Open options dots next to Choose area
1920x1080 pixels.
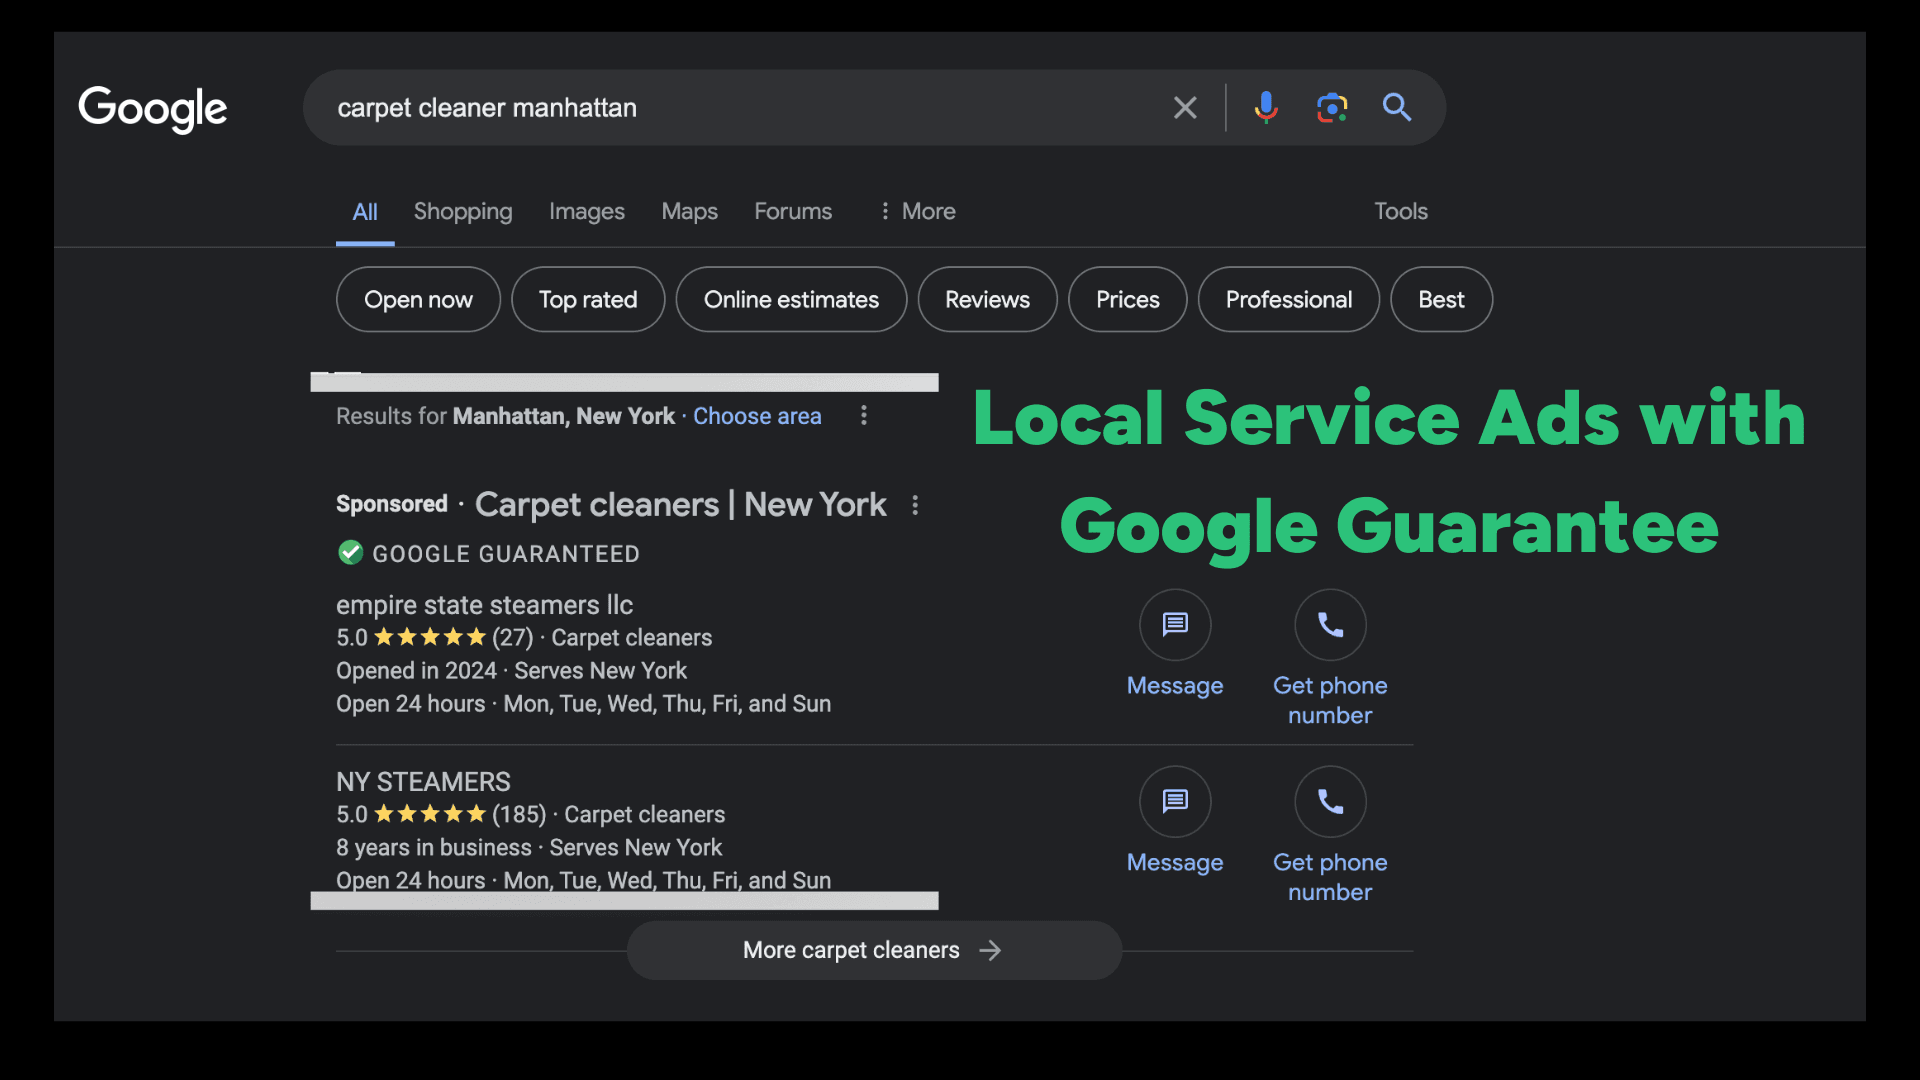click(x=864, y=415)
